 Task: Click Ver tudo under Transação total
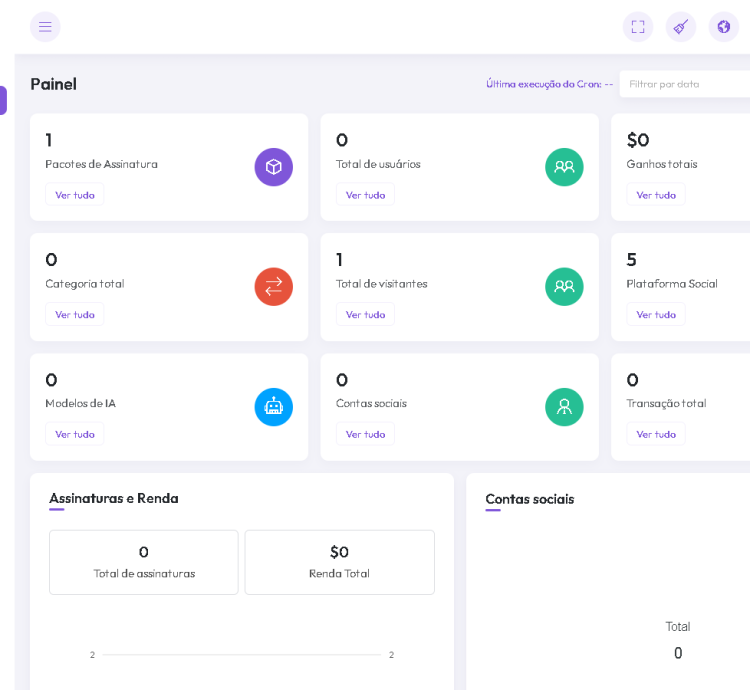(x=656, y=434)
